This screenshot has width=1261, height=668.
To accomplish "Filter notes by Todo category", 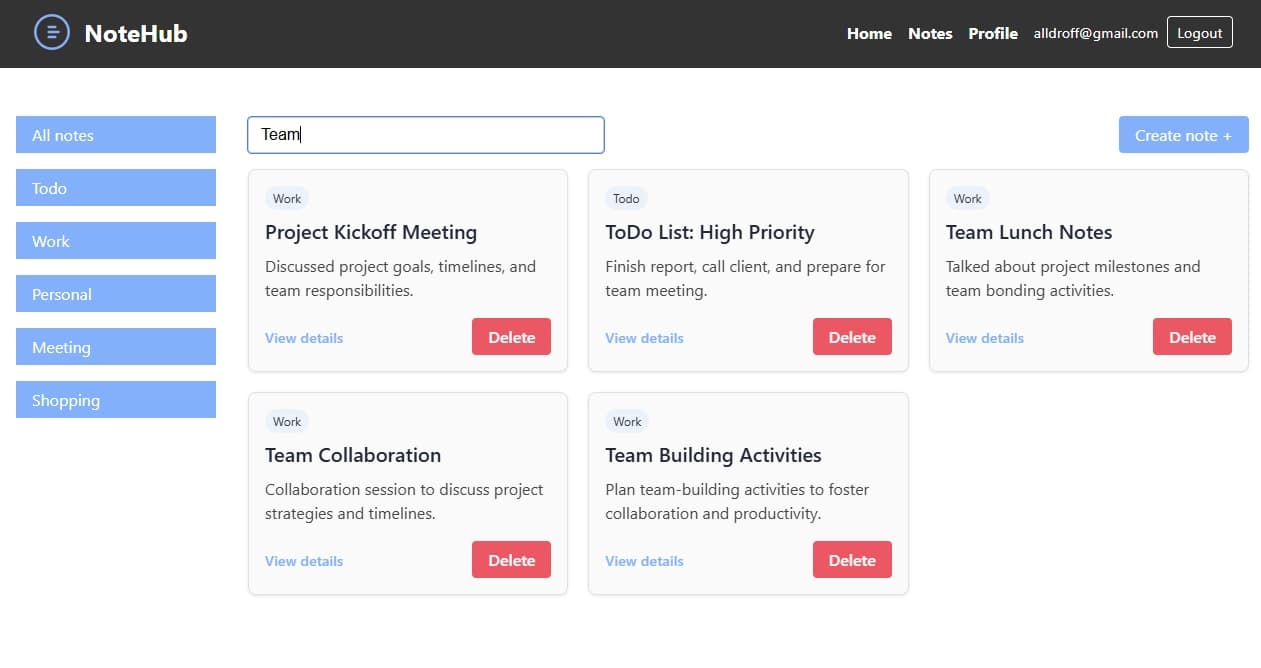I will [116, 188].
